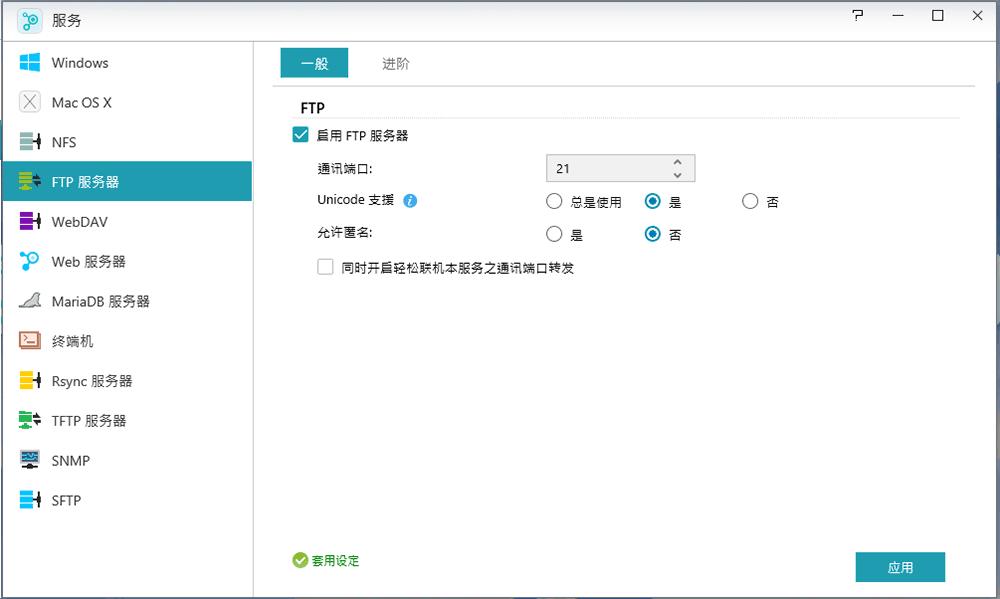The height and width of the screenshot is (599, 1000).
Task: Open the Windows service settings
Action: pyautogui.click(x=78, y=62)
